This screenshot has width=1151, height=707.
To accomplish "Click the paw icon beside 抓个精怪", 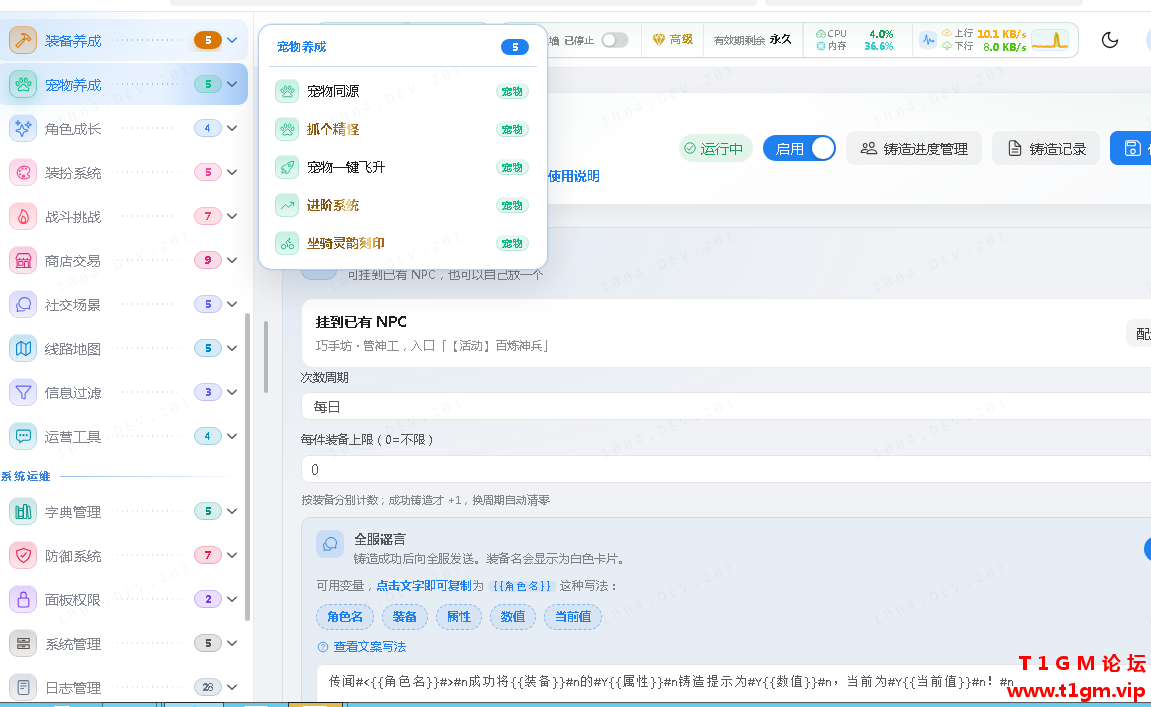I will pos(287,129).
